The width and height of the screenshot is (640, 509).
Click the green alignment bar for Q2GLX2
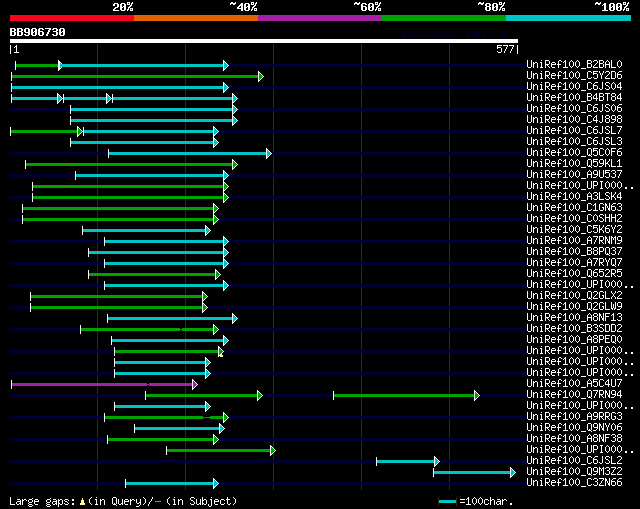click(x=117, y=296)
